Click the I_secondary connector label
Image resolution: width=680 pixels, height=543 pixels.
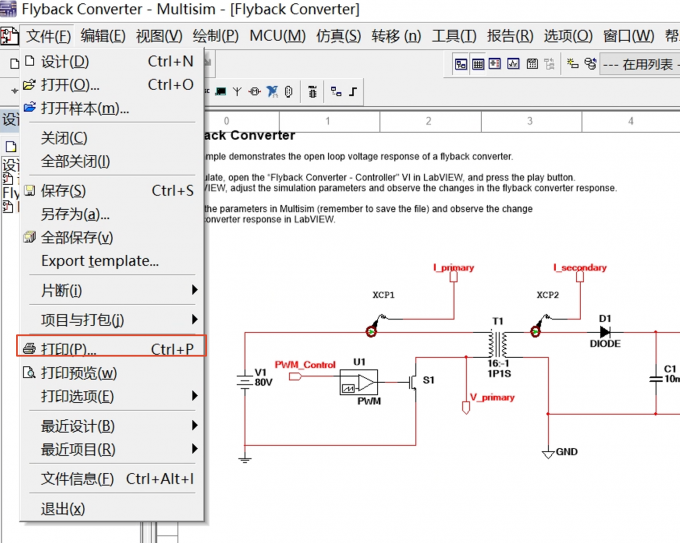tap(580, 267)
